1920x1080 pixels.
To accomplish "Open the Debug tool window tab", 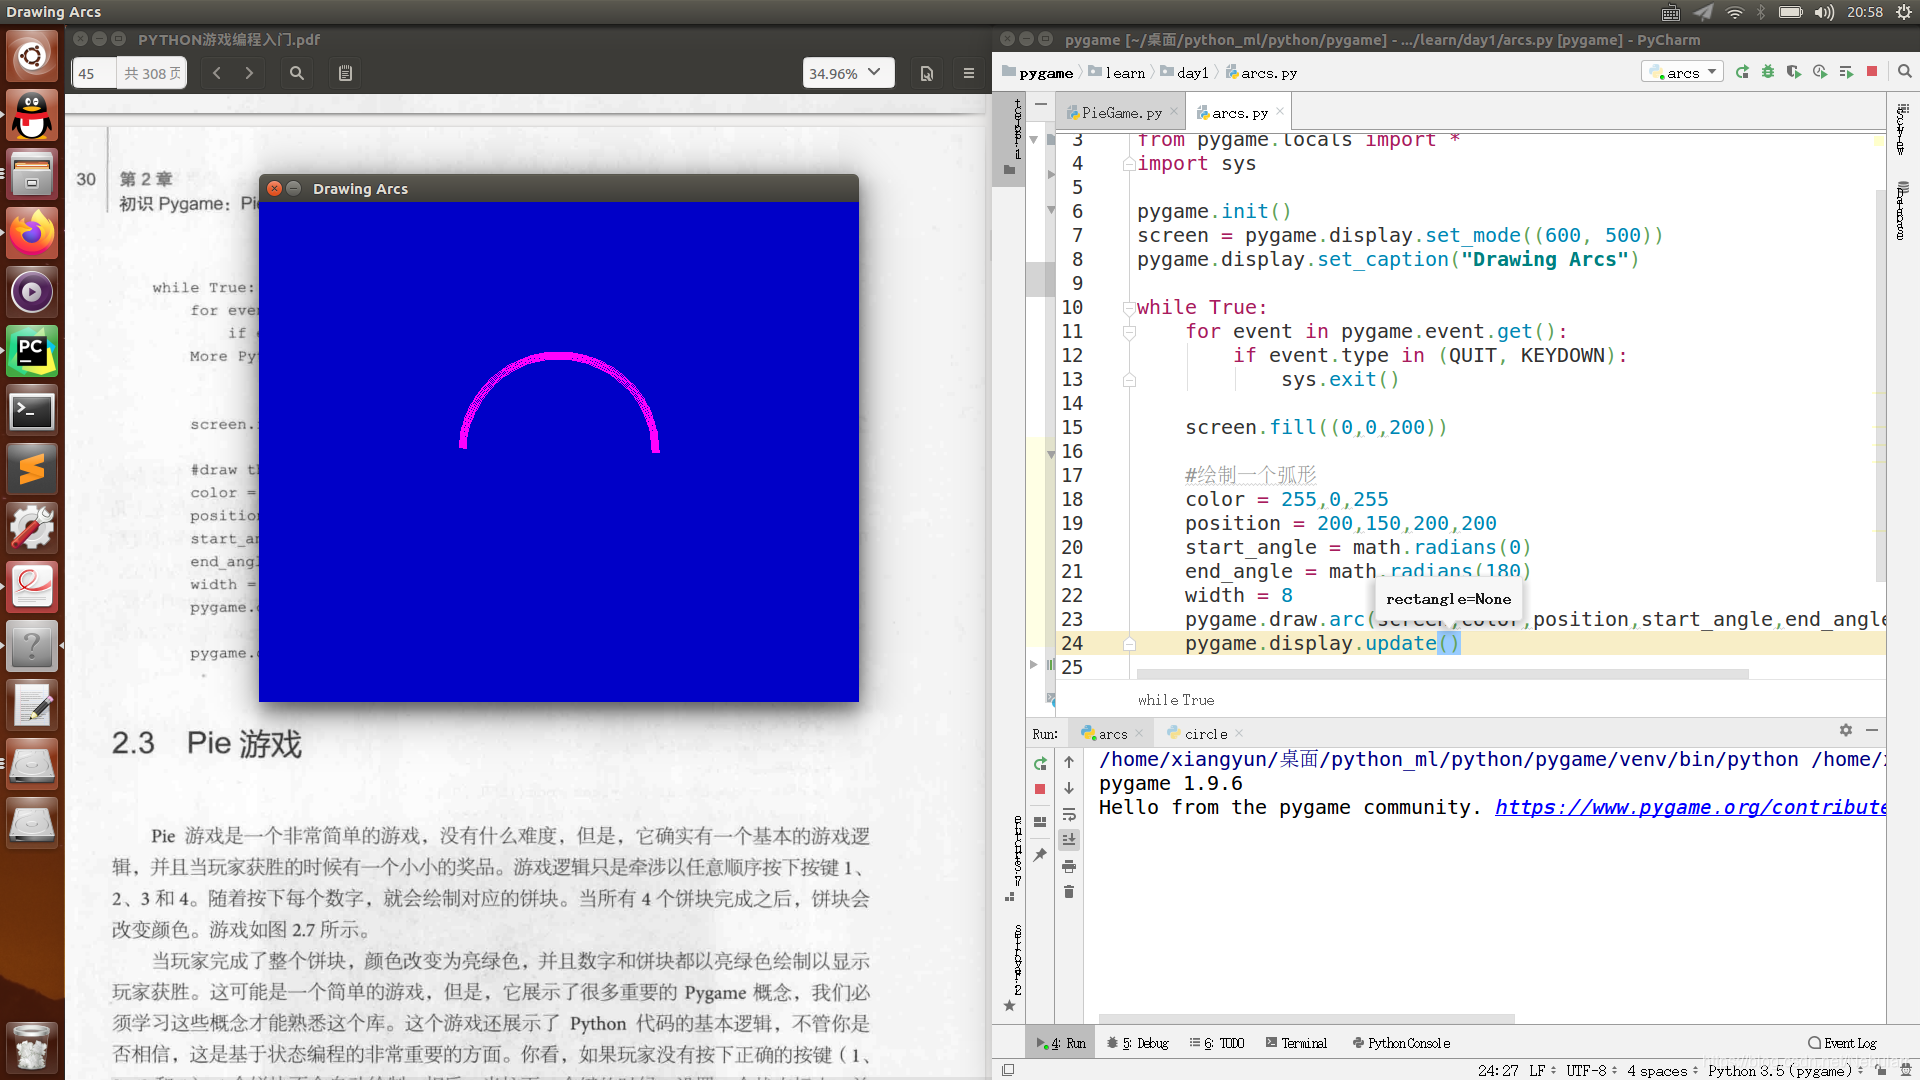I will click(1138, 1043).
